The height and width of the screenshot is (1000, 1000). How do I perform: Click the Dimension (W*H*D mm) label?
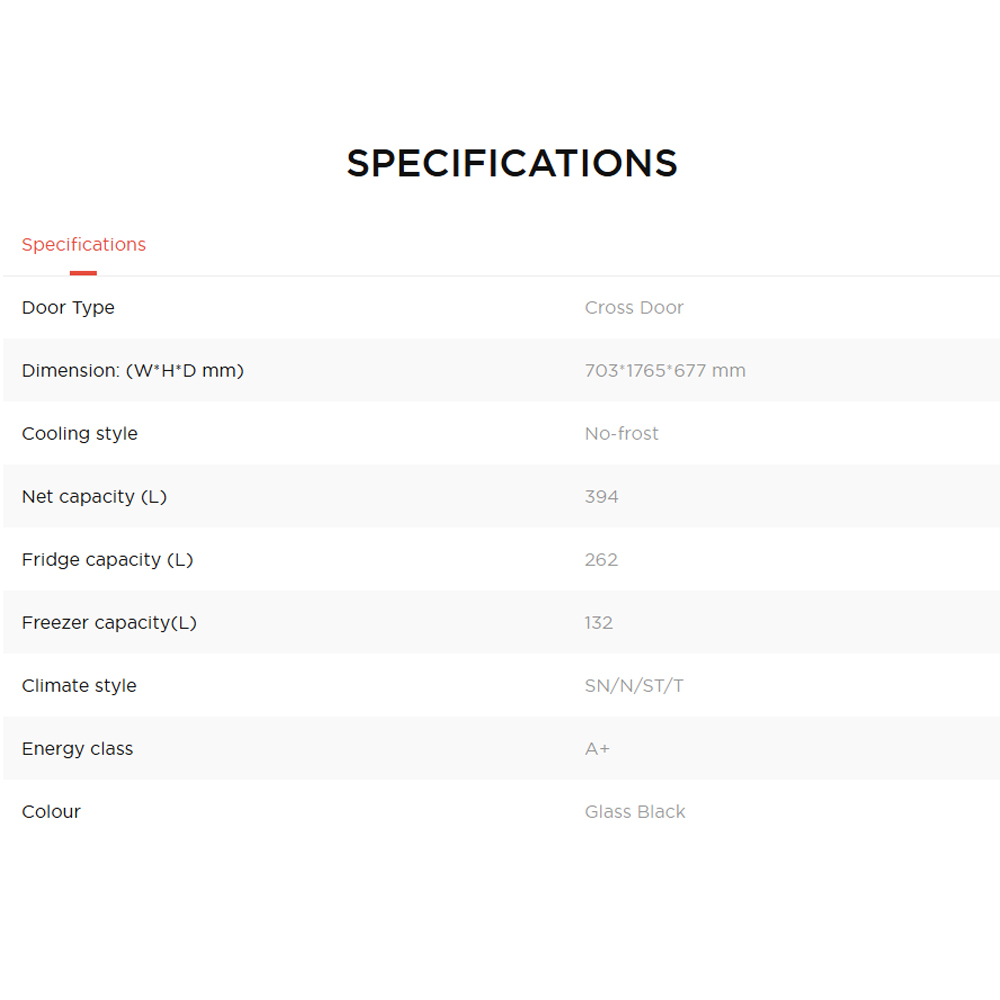click(x=133, y=371)
